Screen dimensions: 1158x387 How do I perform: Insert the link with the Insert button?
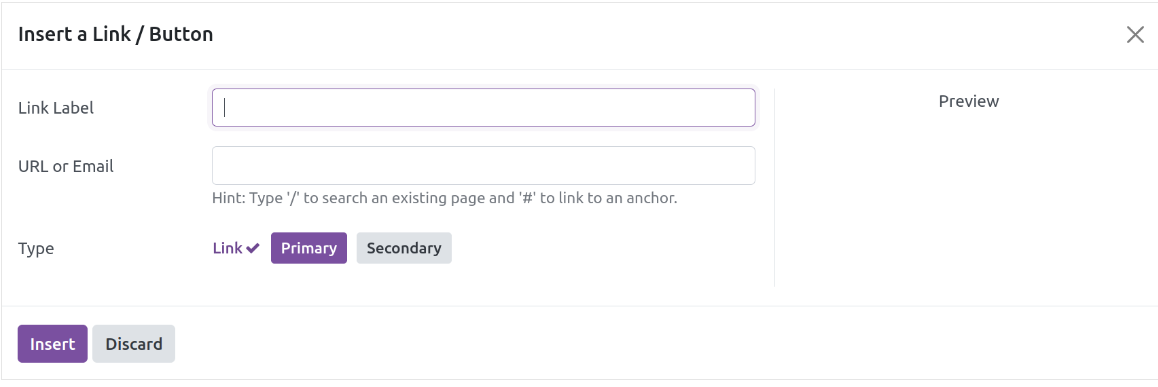tap(52, 344)
